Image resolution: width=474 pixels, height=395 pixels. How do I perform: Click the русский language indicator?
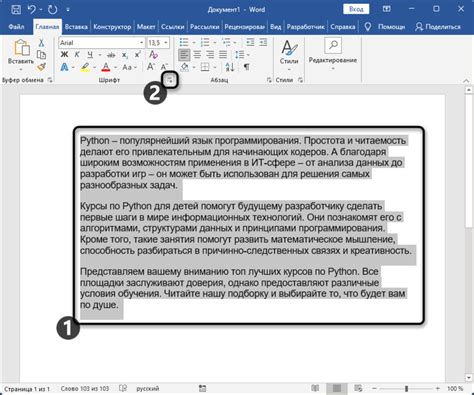[147, 389]
